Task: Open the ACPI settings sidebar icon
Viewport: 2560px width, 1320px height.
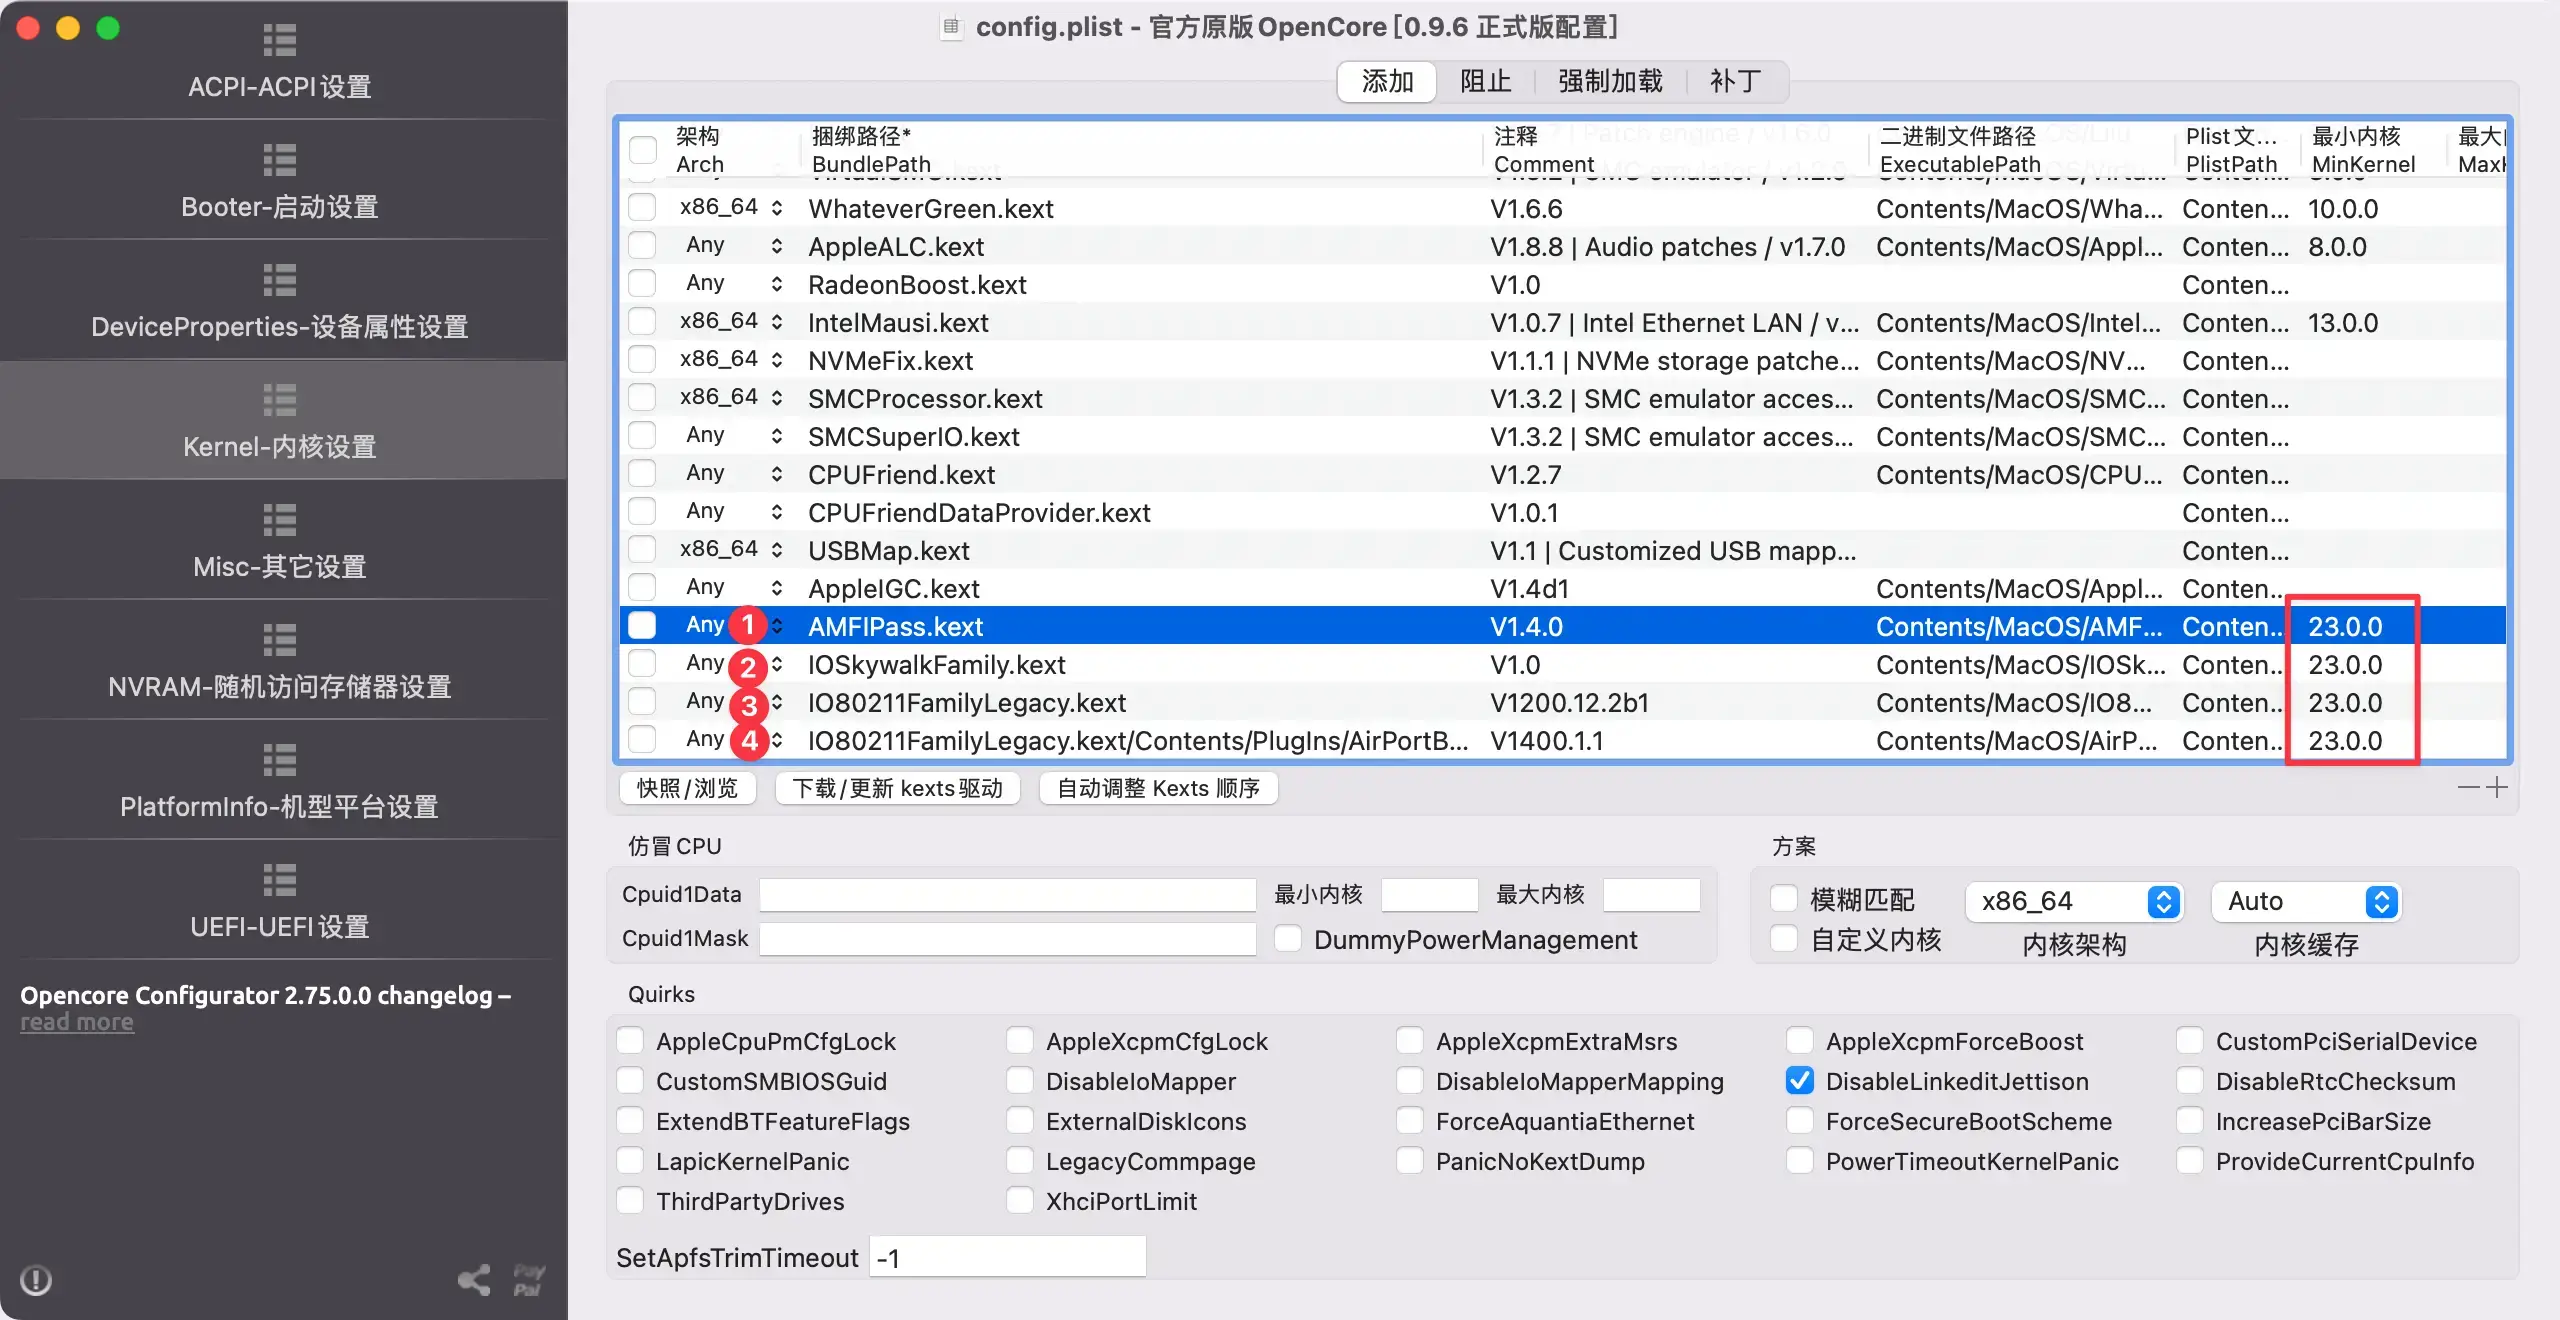Action: [x=279, y=40]
